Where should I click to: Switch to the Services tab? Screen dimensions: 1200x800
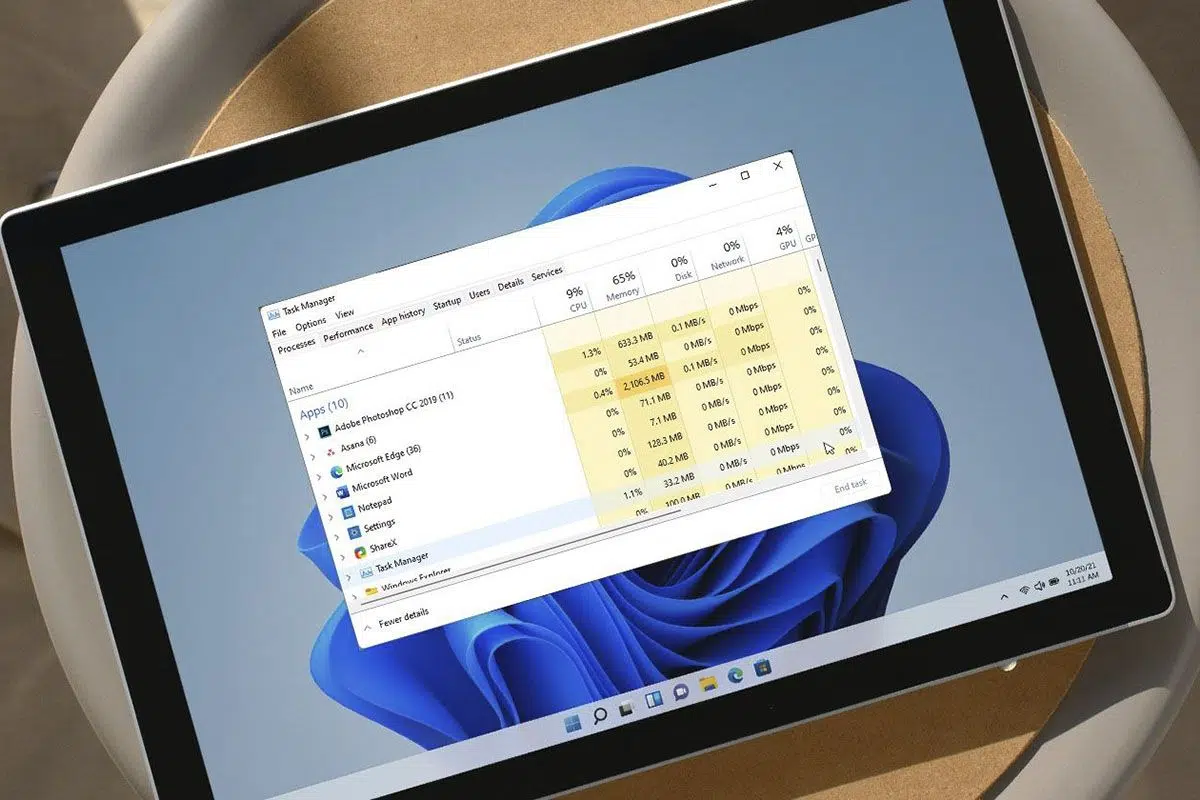pos(546,271)
